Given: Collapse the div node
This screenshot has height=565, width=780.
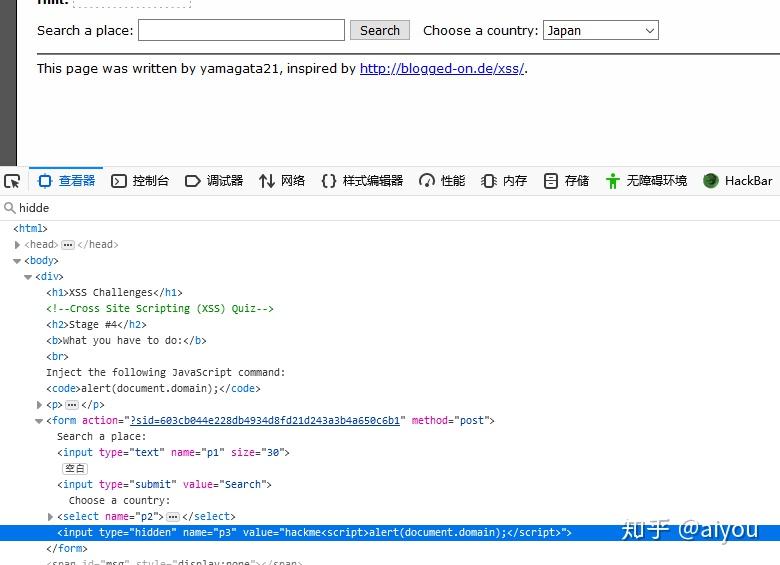Looking at the screenshot, I should (28, 277).
